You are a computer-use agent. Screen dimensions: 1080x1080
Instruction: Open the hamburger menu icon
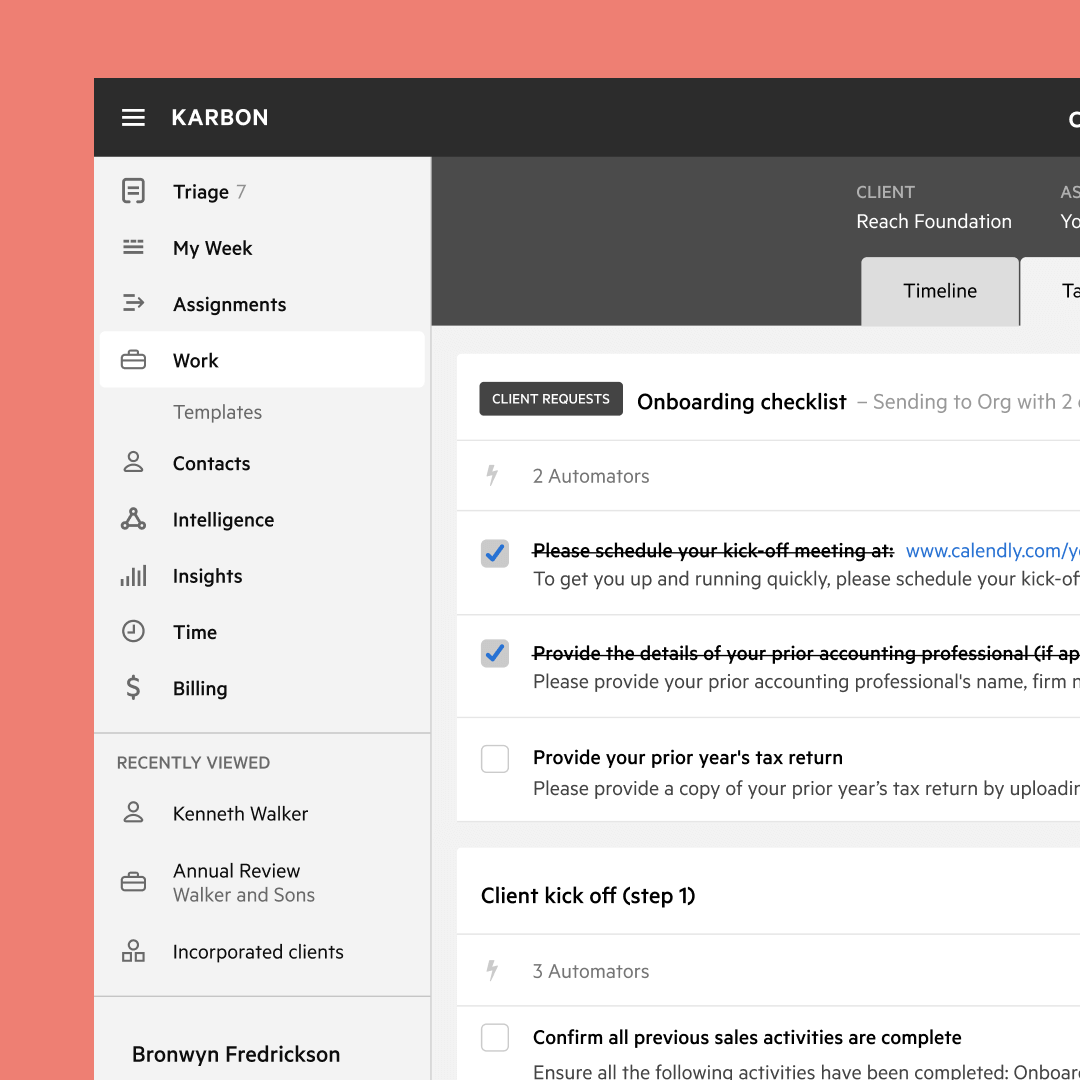pos(133,118)
